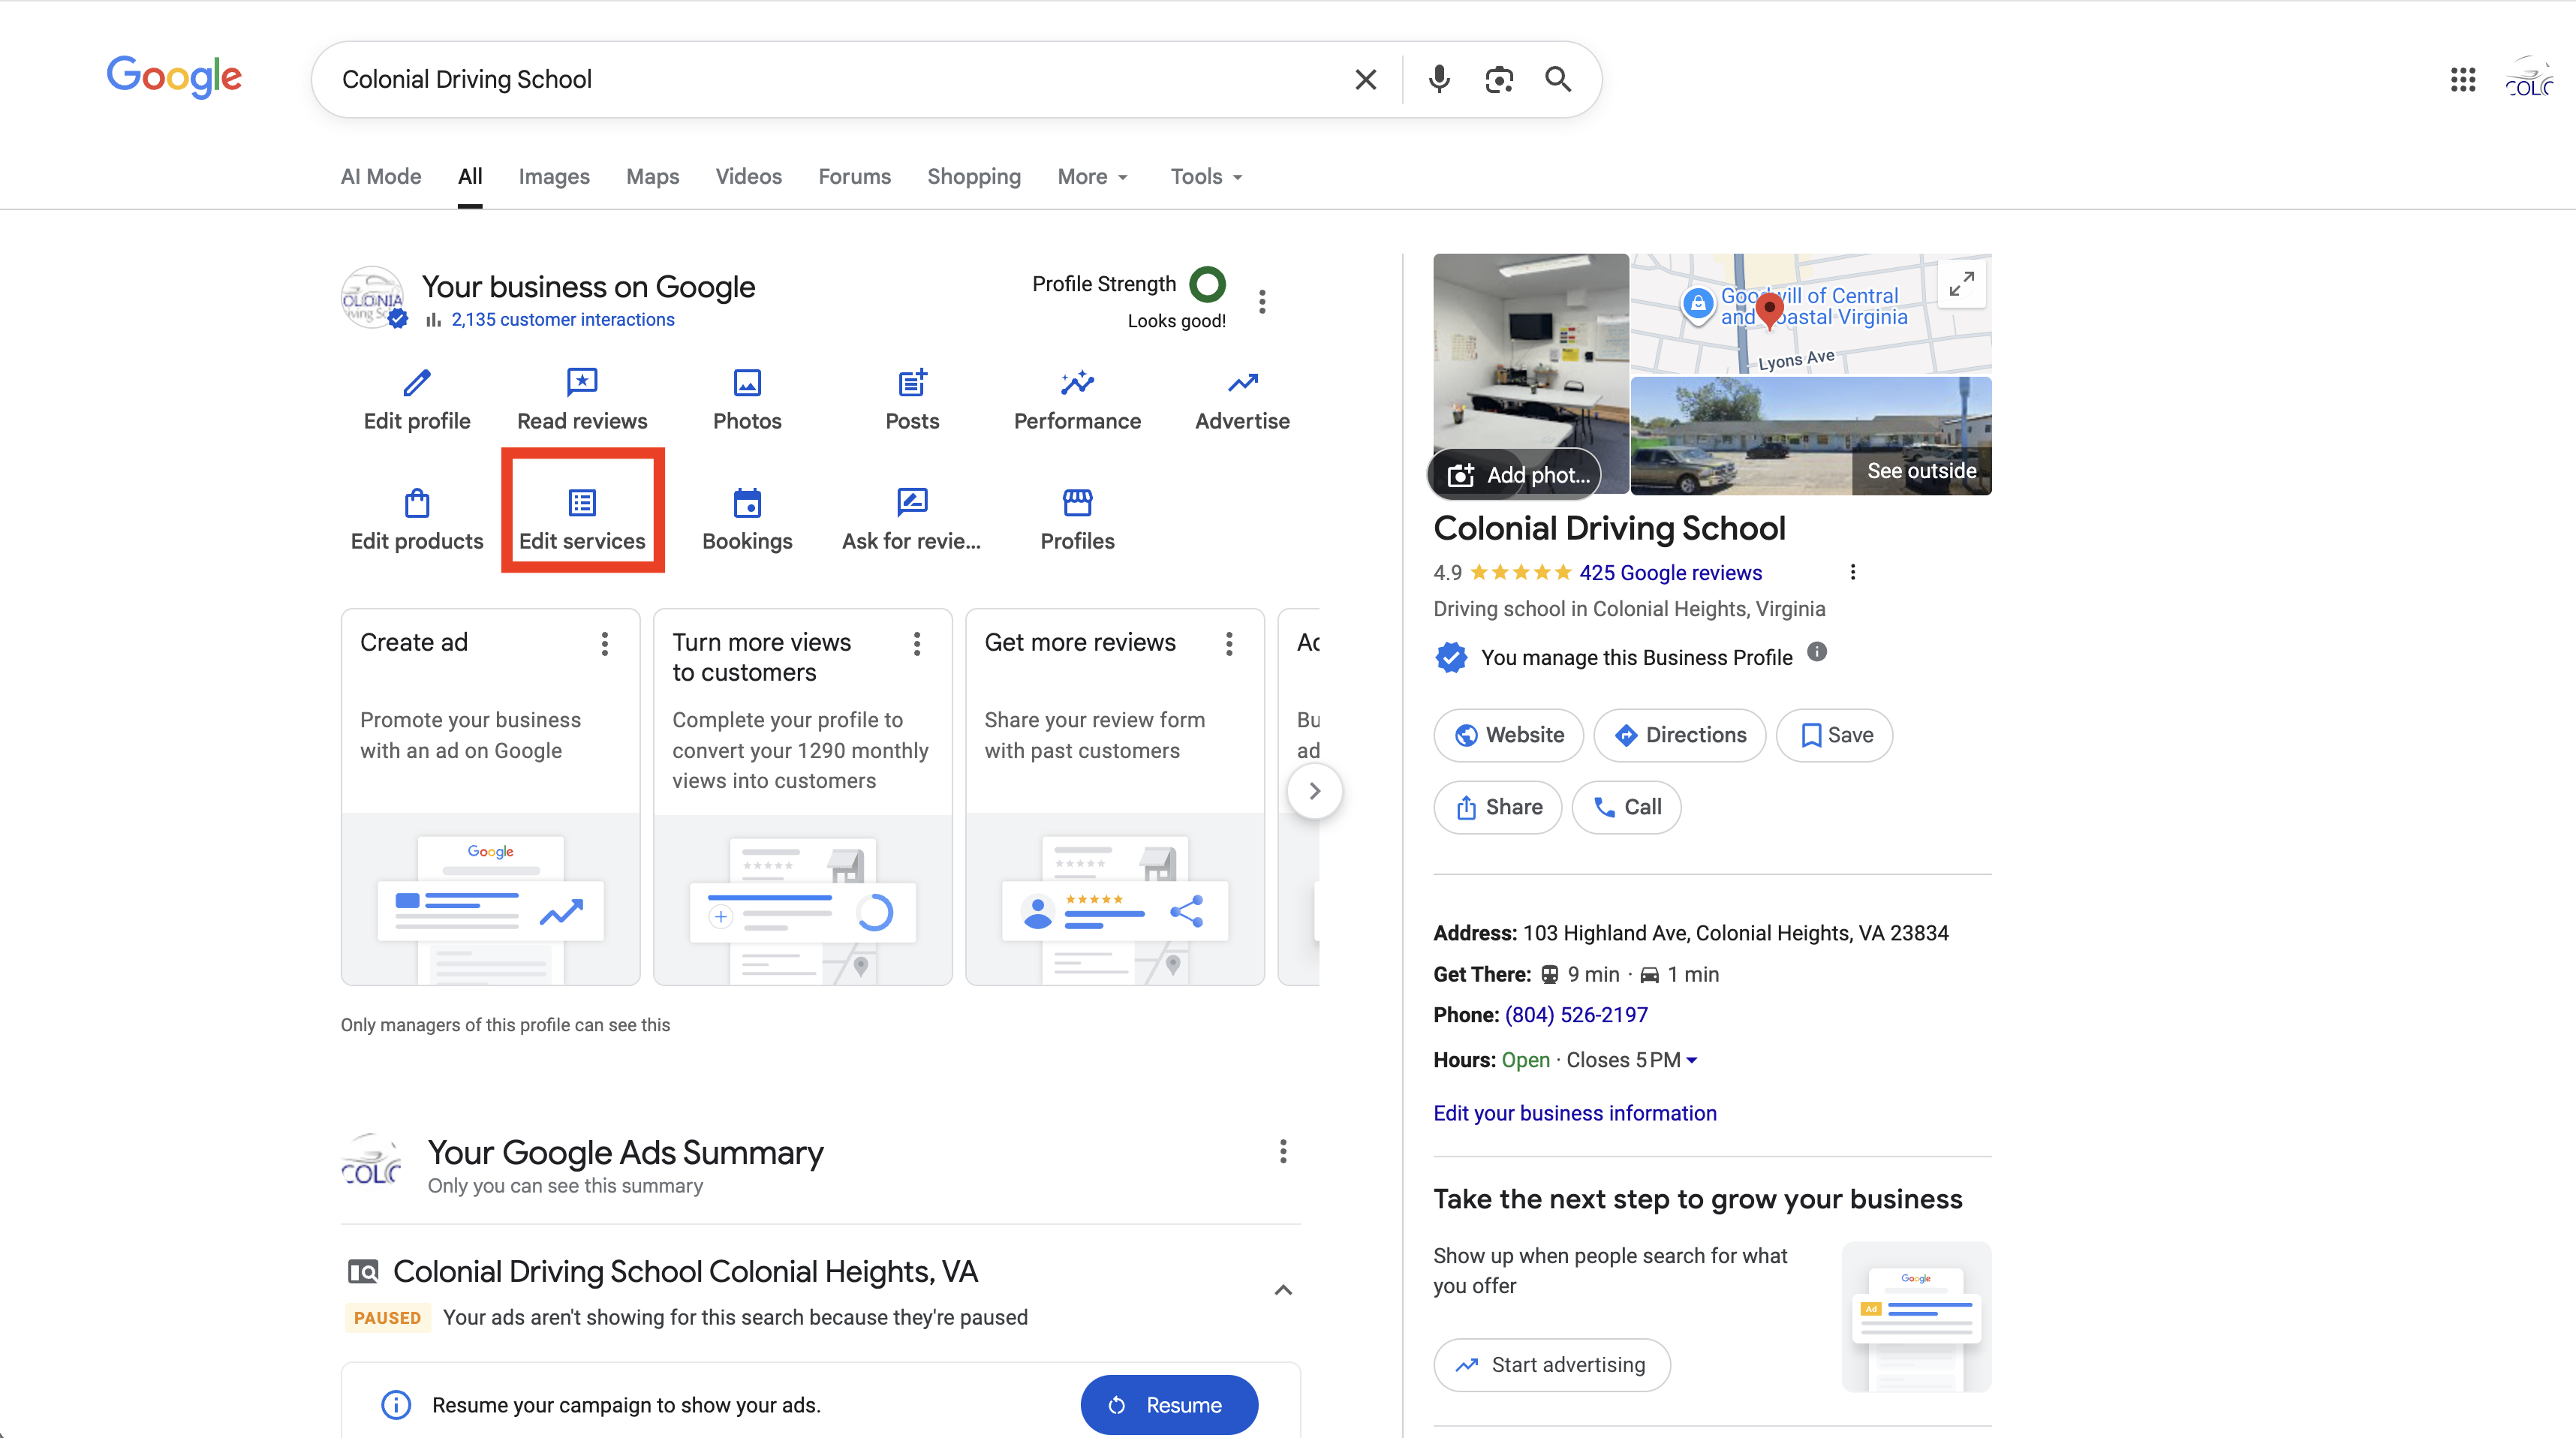Viewport: 2576px width, 1438px height.
Task: Expand the map with the fullscreen icon
Action: tap(1961, 284)
